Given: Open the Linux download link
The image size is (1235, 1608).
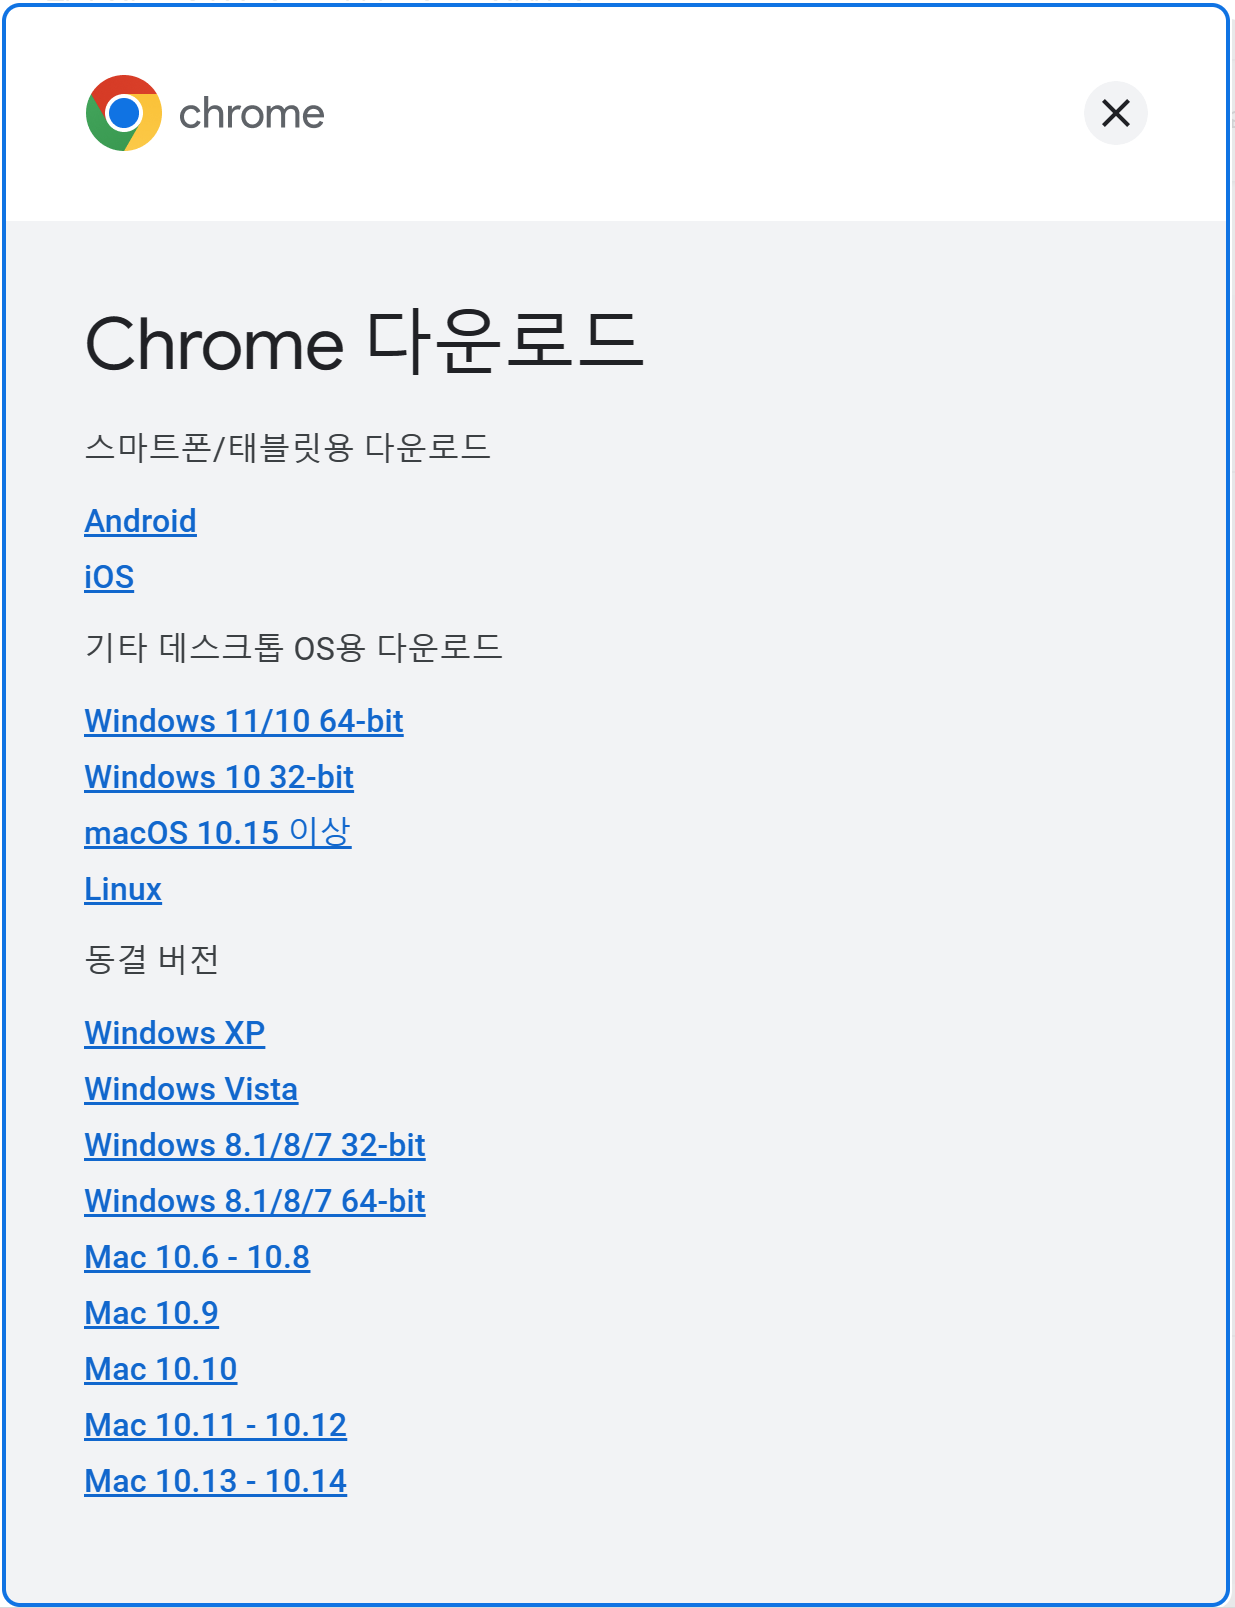Looking at the screenshot, I should tap(123, 889).
